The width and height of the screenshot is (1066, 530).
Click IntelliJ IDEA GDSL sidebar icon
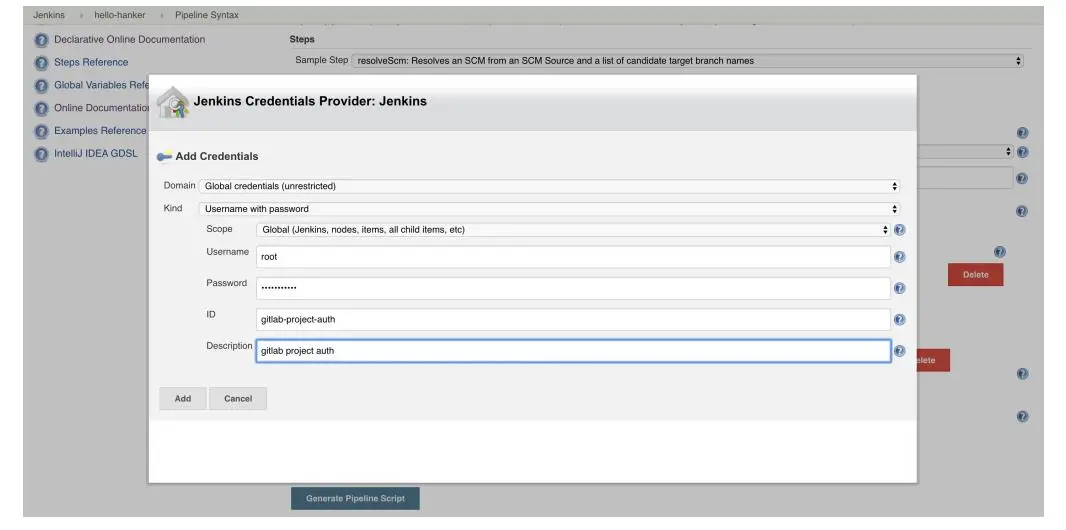point(41,154)
